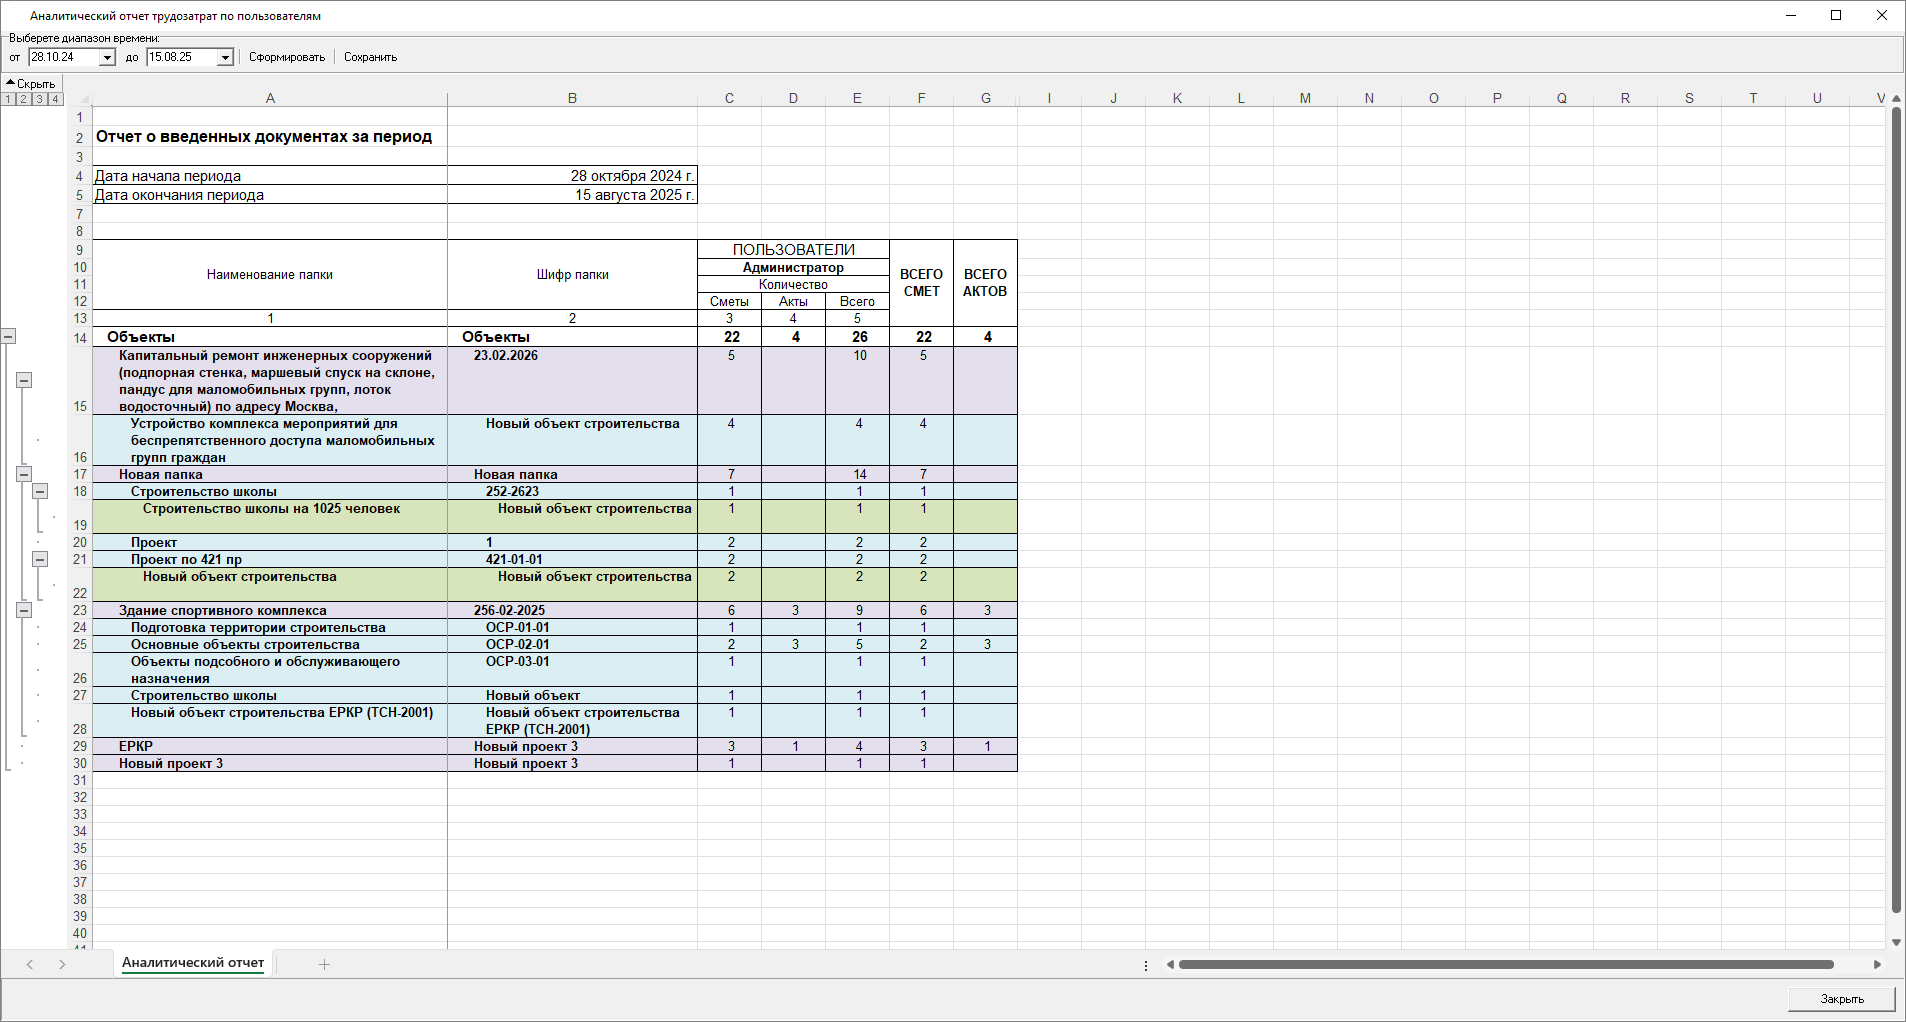
Task: Click the Скрыть outline toggle
Action: [x=31, y=84]
